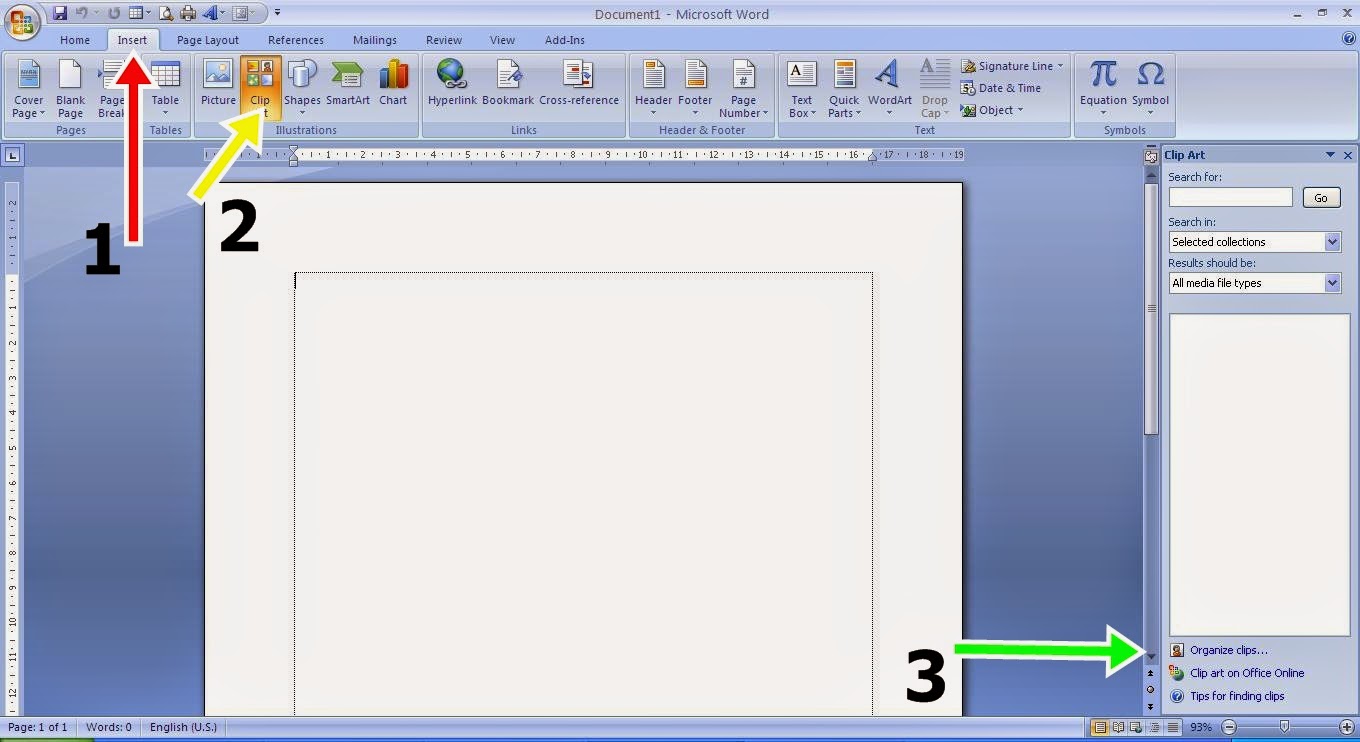Viewport: 1360px width, 742px height.
Task: Go to the References tab
Action: point(296,40)
